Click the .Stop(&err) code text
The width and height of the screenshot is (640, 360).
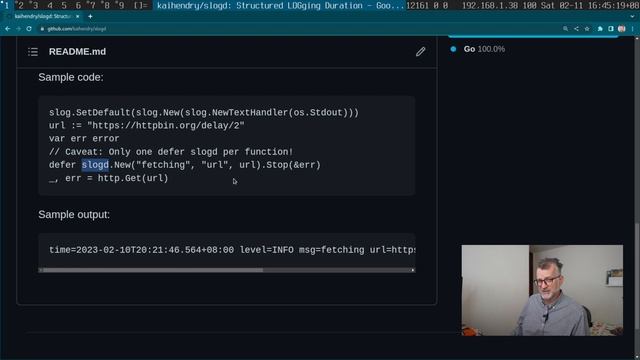[x=291, y=165]
